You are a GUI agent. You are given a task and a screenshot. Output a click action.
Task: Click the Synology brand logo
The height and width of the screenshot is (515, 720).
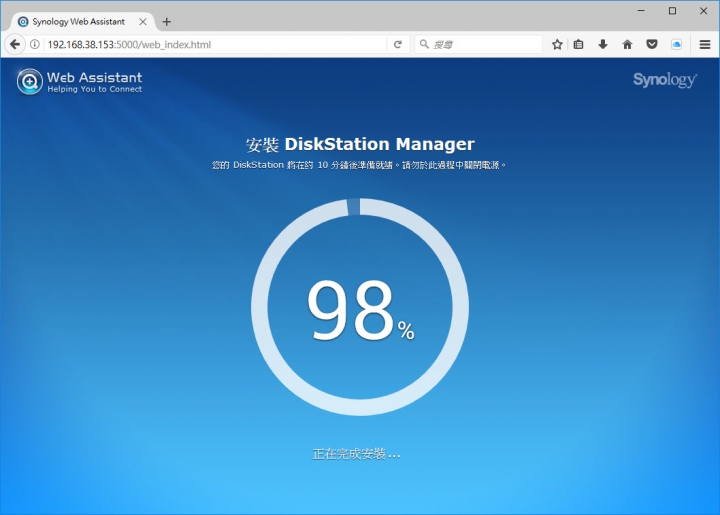(x=665, y=80)
